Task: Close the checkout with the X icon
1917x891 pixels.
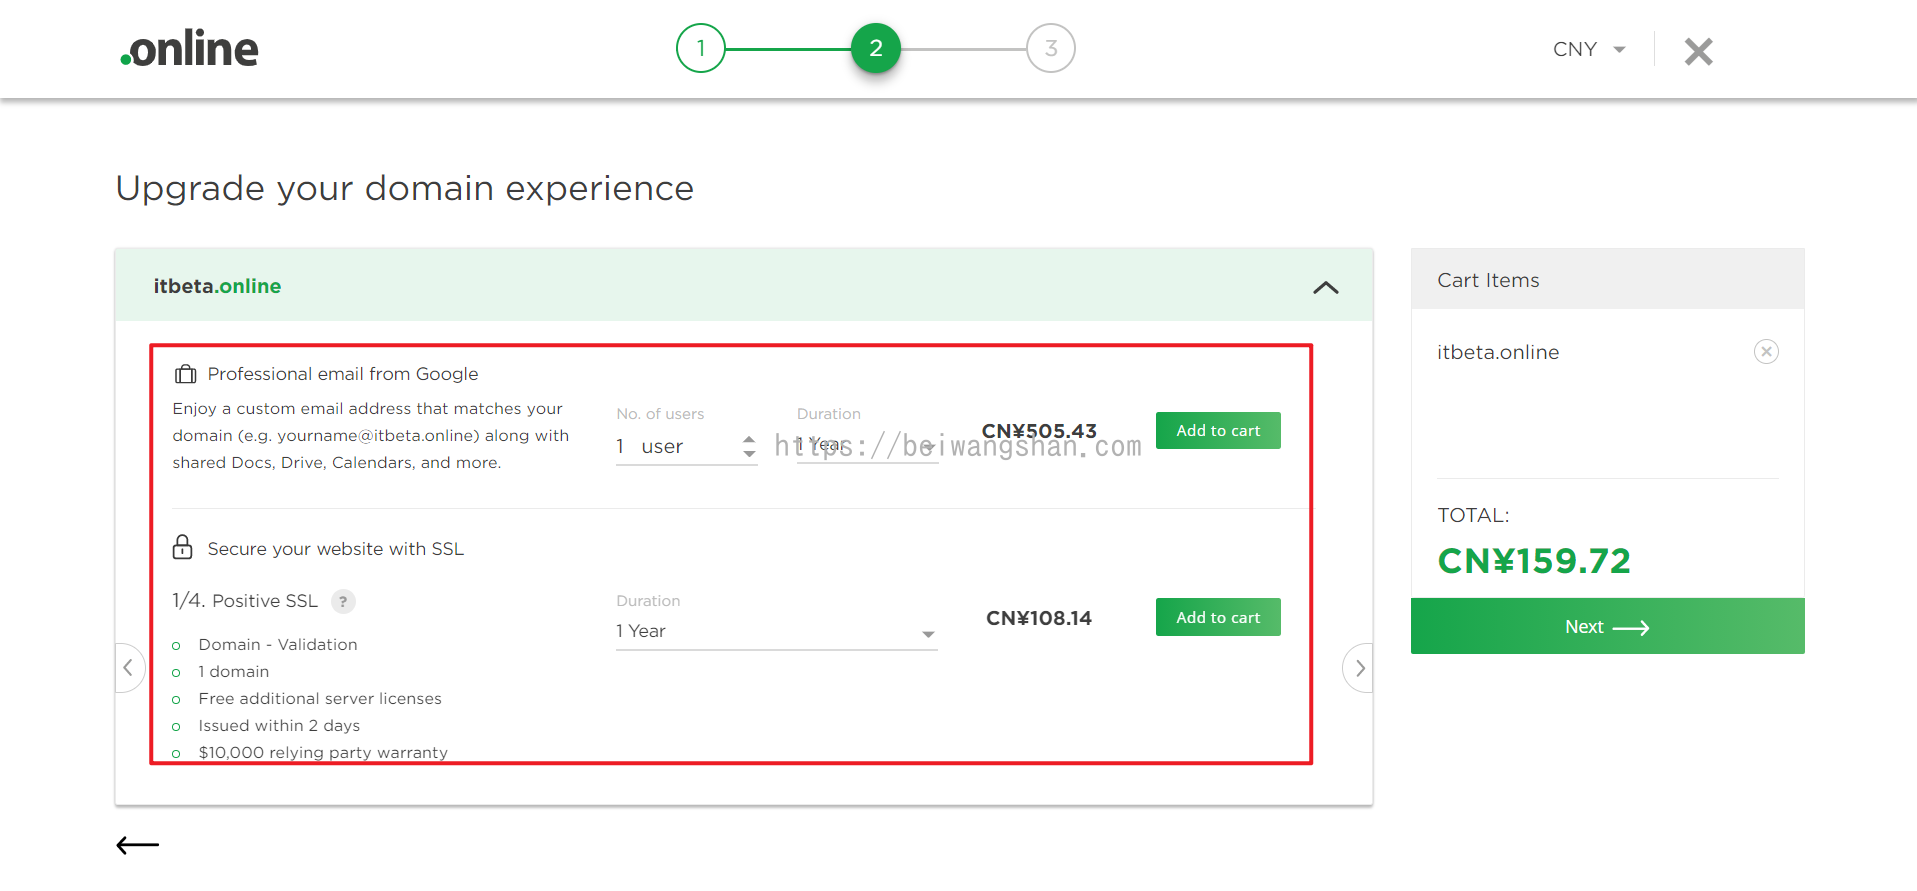Action: pos(1698,51)
